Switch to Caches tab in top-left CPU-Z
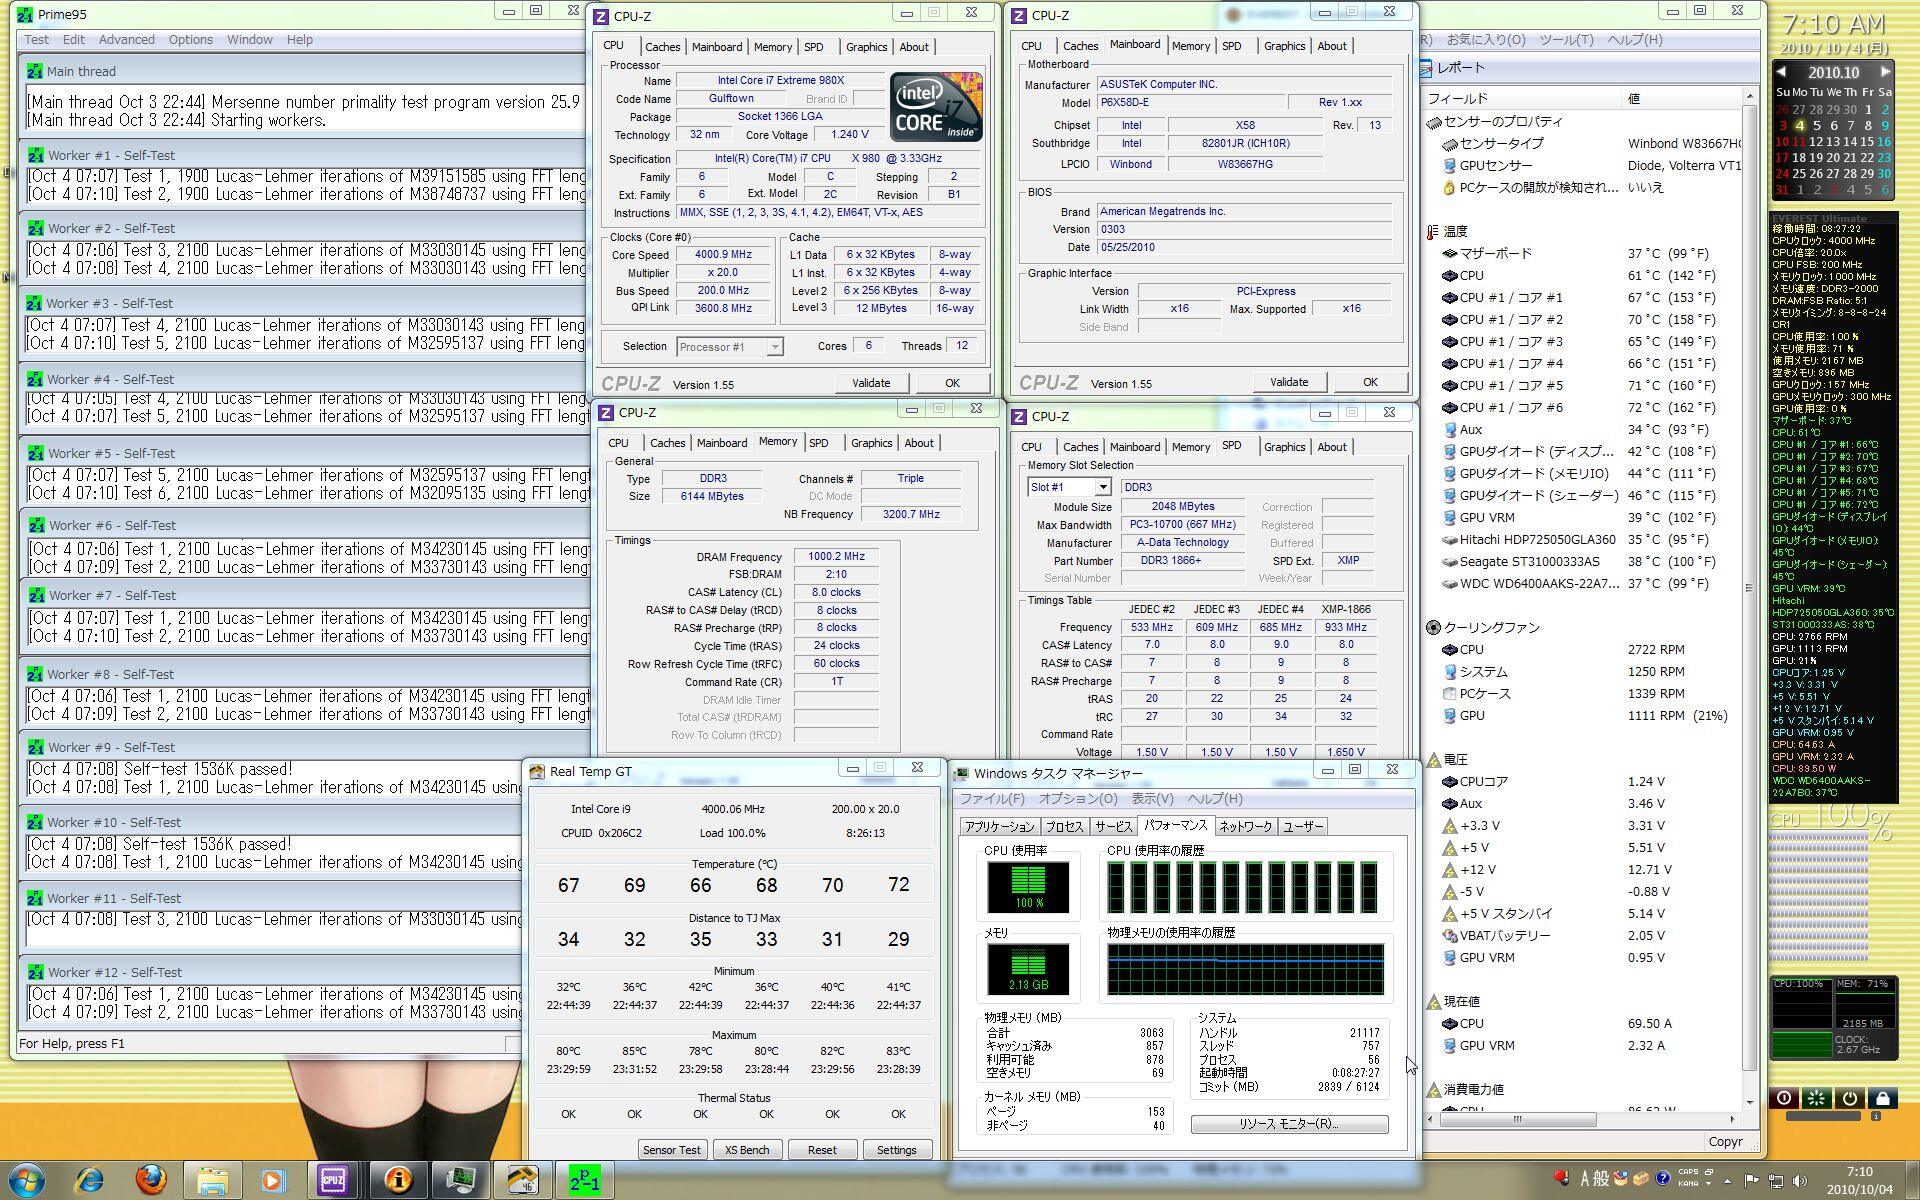This screenshot has width=1920, height=1200. 662,47
